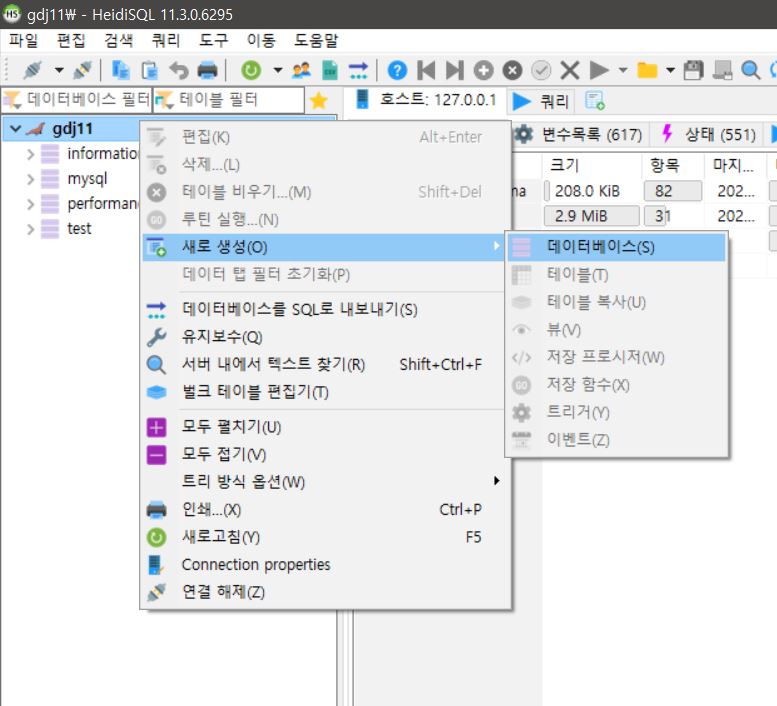Click the post changes checkmark icon
This screenshot has width=777, height=706.
tap(541, 70)
